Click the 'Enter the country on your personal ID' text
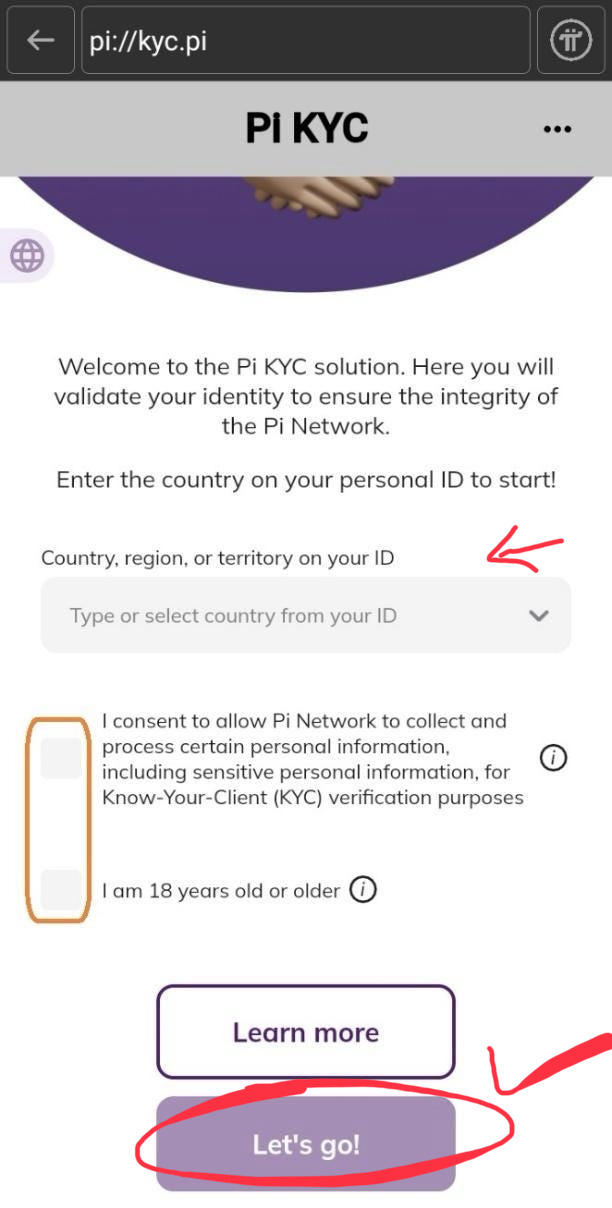Viewport: 612px width, 1208px height. [306, 480]
